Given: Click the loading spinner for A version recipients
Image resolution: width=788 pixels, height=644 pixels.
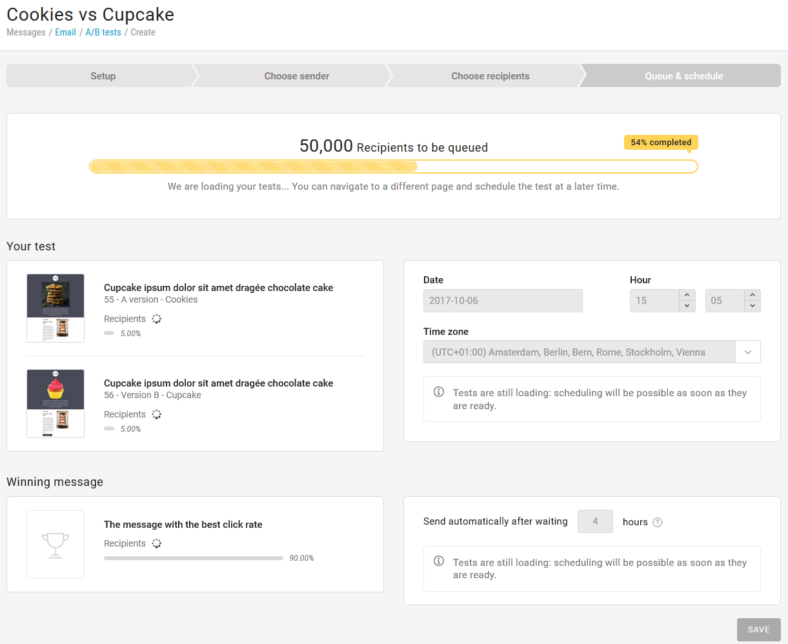Looking at the screenshot, I should (x=157, y=319).
